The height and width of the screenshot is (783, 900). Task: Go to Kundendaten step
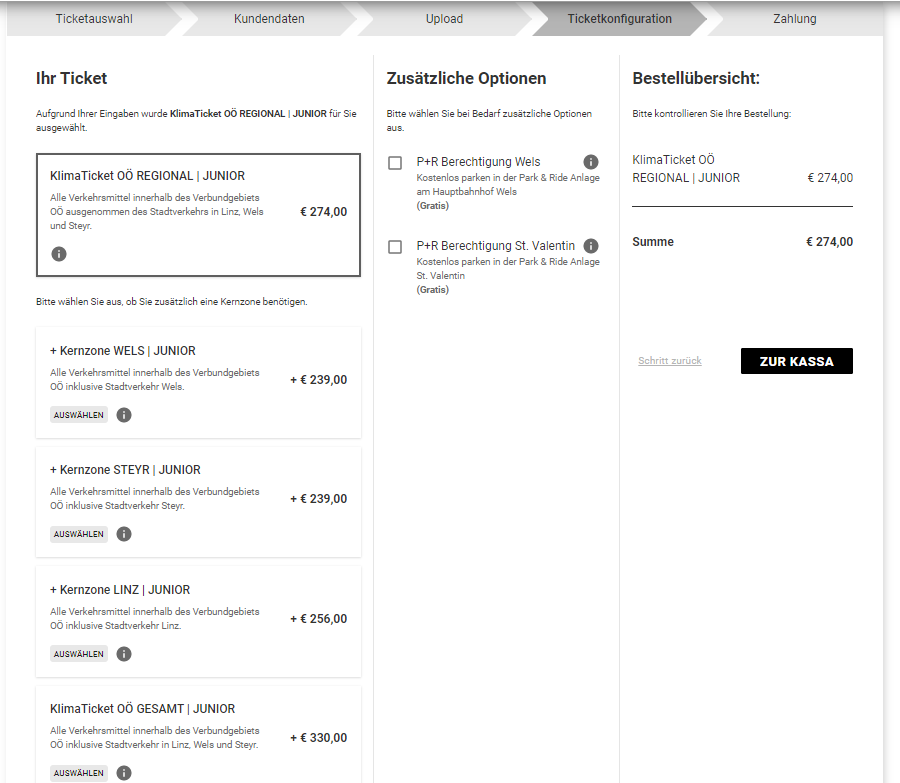(269, 19)
